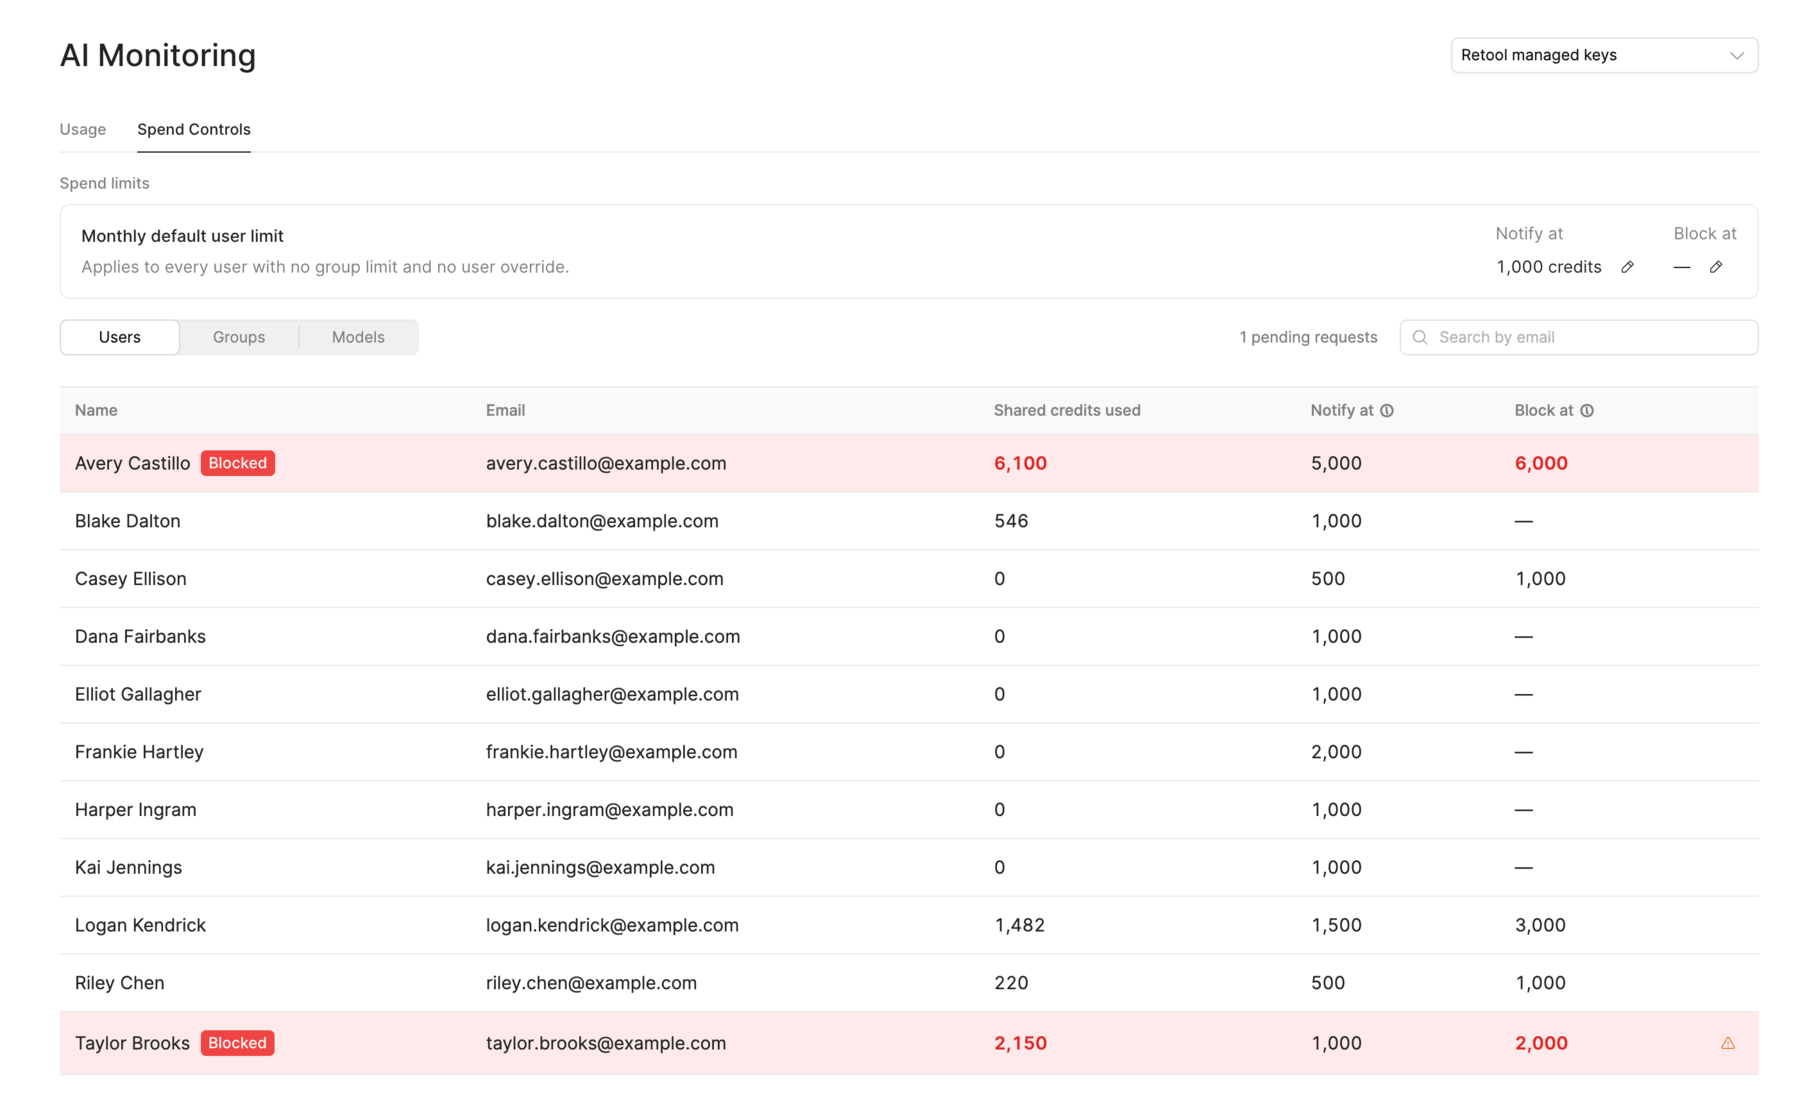Select the Elliot Gallagher row name
This screenshot has width=1800, height=1097.
tap(138, 694)
